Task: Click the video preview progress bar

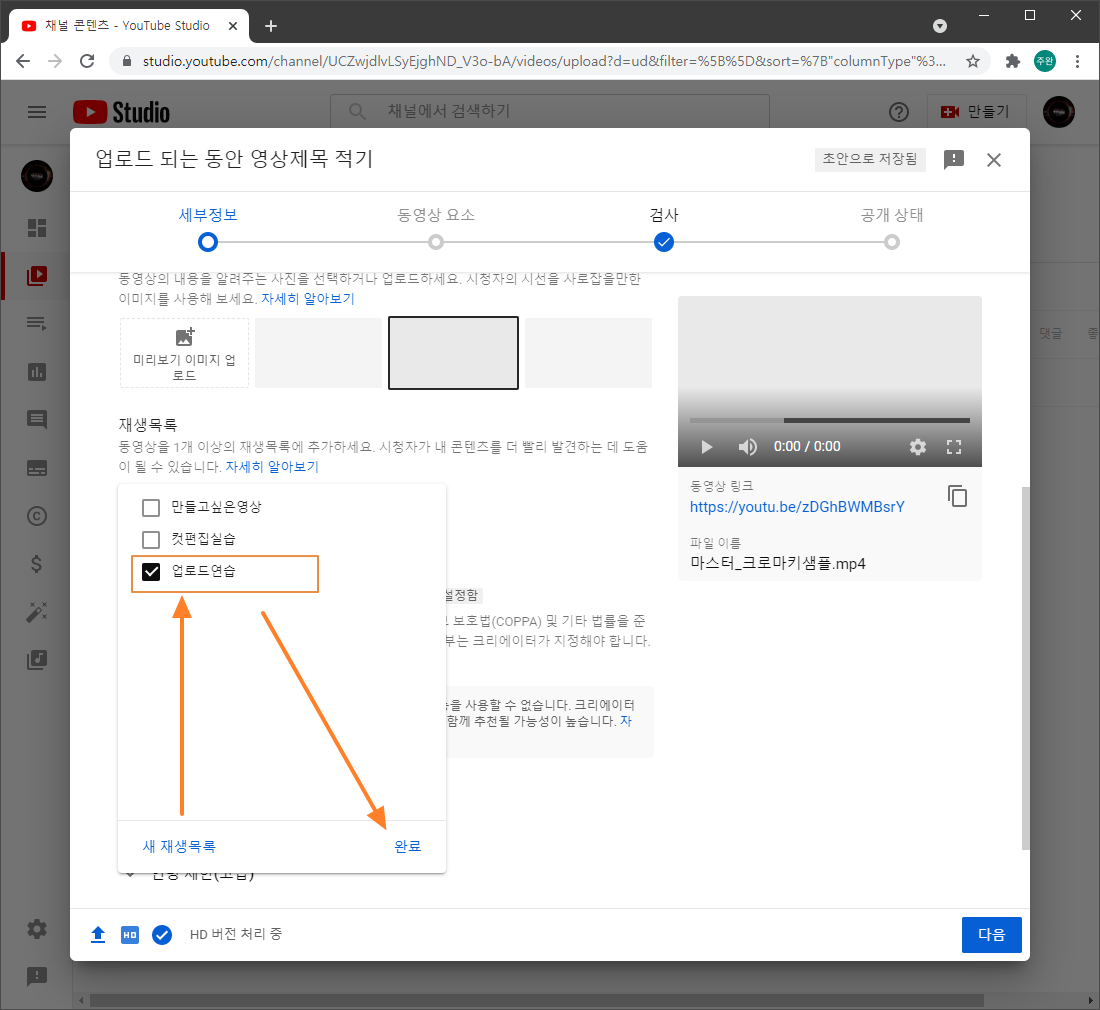Action: coord(830,420)
